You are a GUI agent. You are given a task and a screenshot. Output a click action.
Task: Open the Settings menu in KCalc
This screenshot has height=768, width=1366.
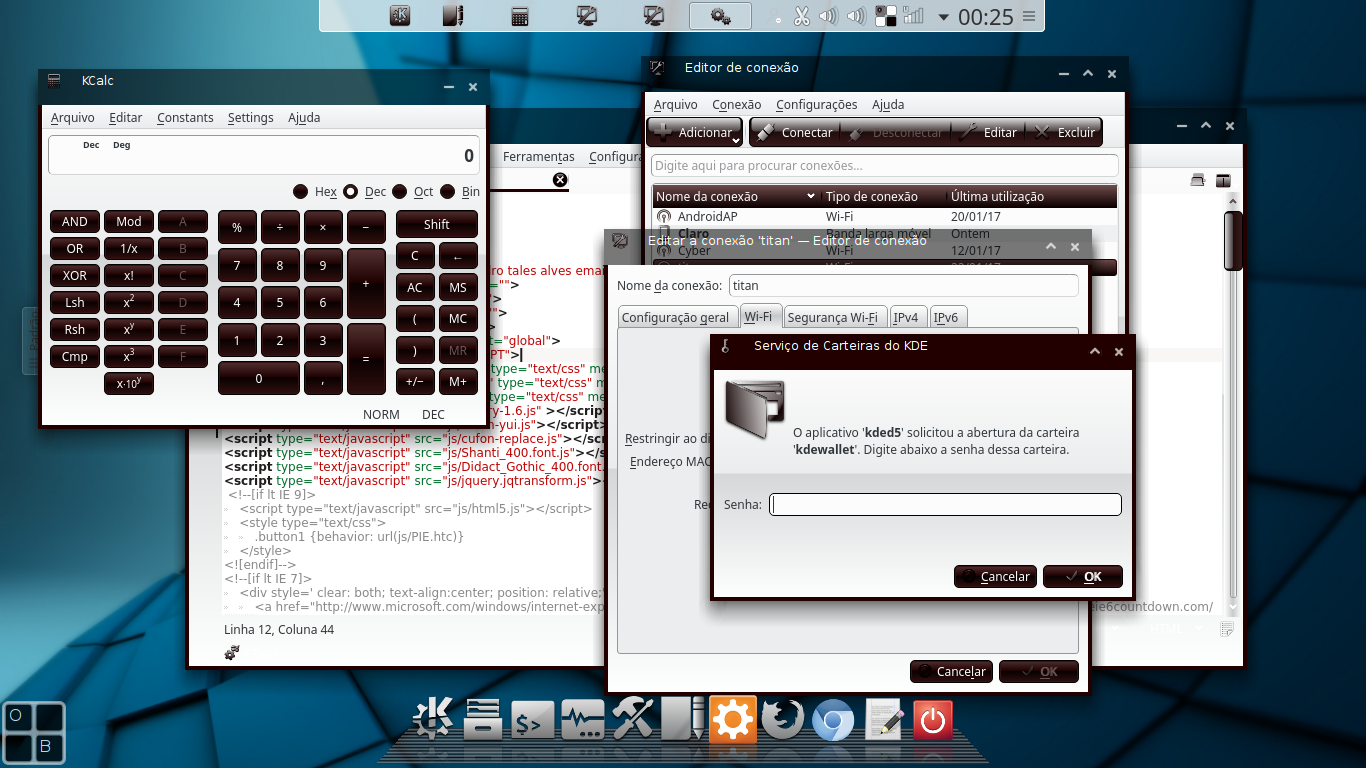tap(250, 117)
